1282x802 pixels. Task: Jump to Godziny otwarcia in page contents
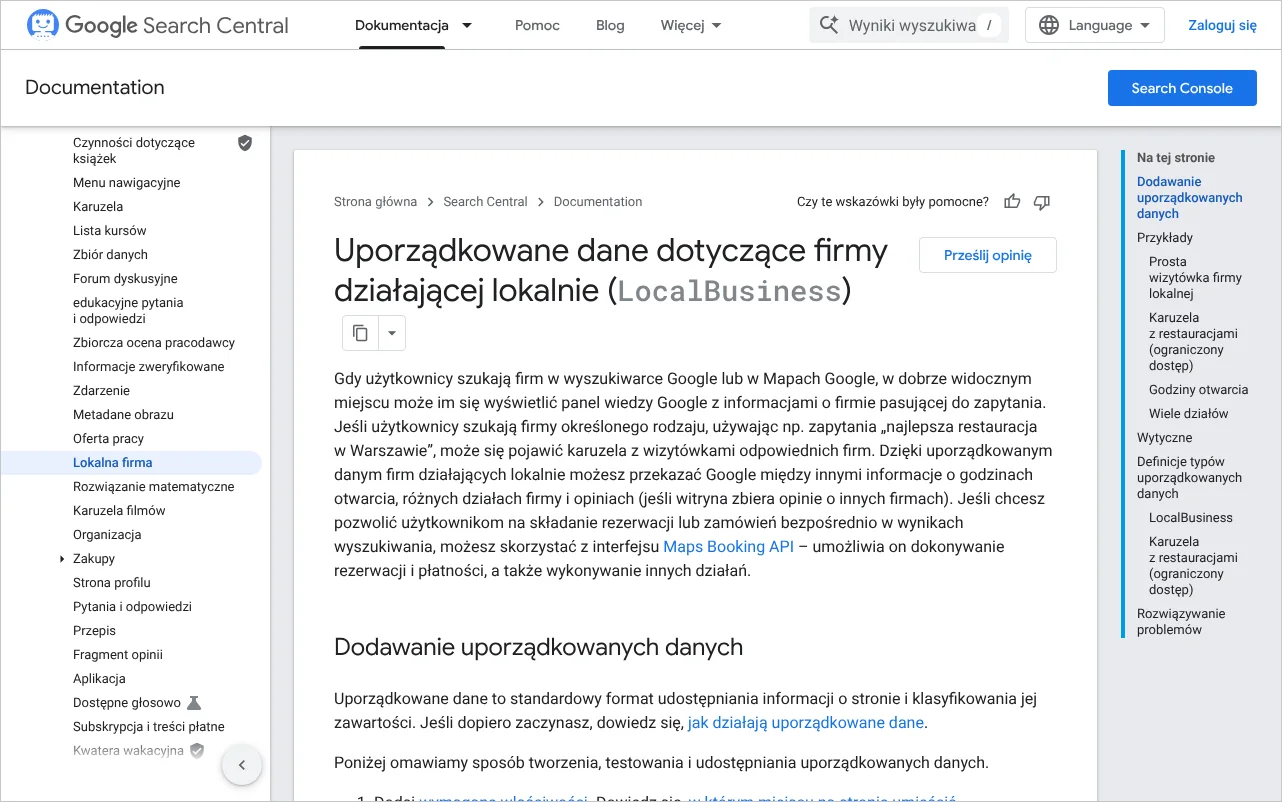point(1198,390)
